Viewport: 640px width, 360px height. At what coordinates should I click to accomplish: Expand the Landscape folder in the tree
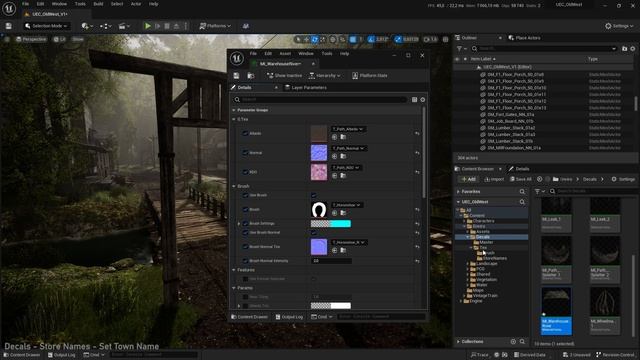pyautogui.click(x=468, y=264)
